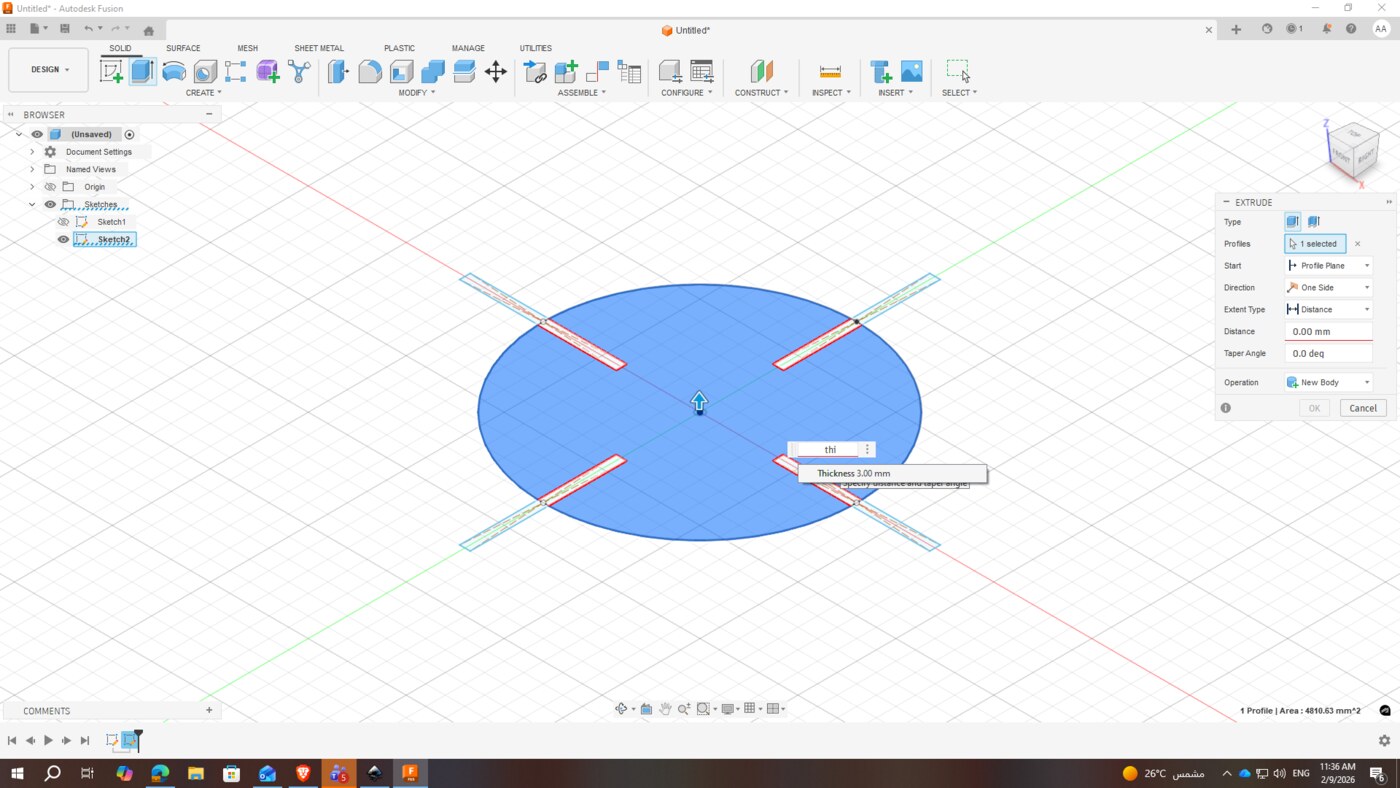The image size is (1400, 788).
Task: Select the Look At icon
Action: pyautogui.click(x=646, y=709)
